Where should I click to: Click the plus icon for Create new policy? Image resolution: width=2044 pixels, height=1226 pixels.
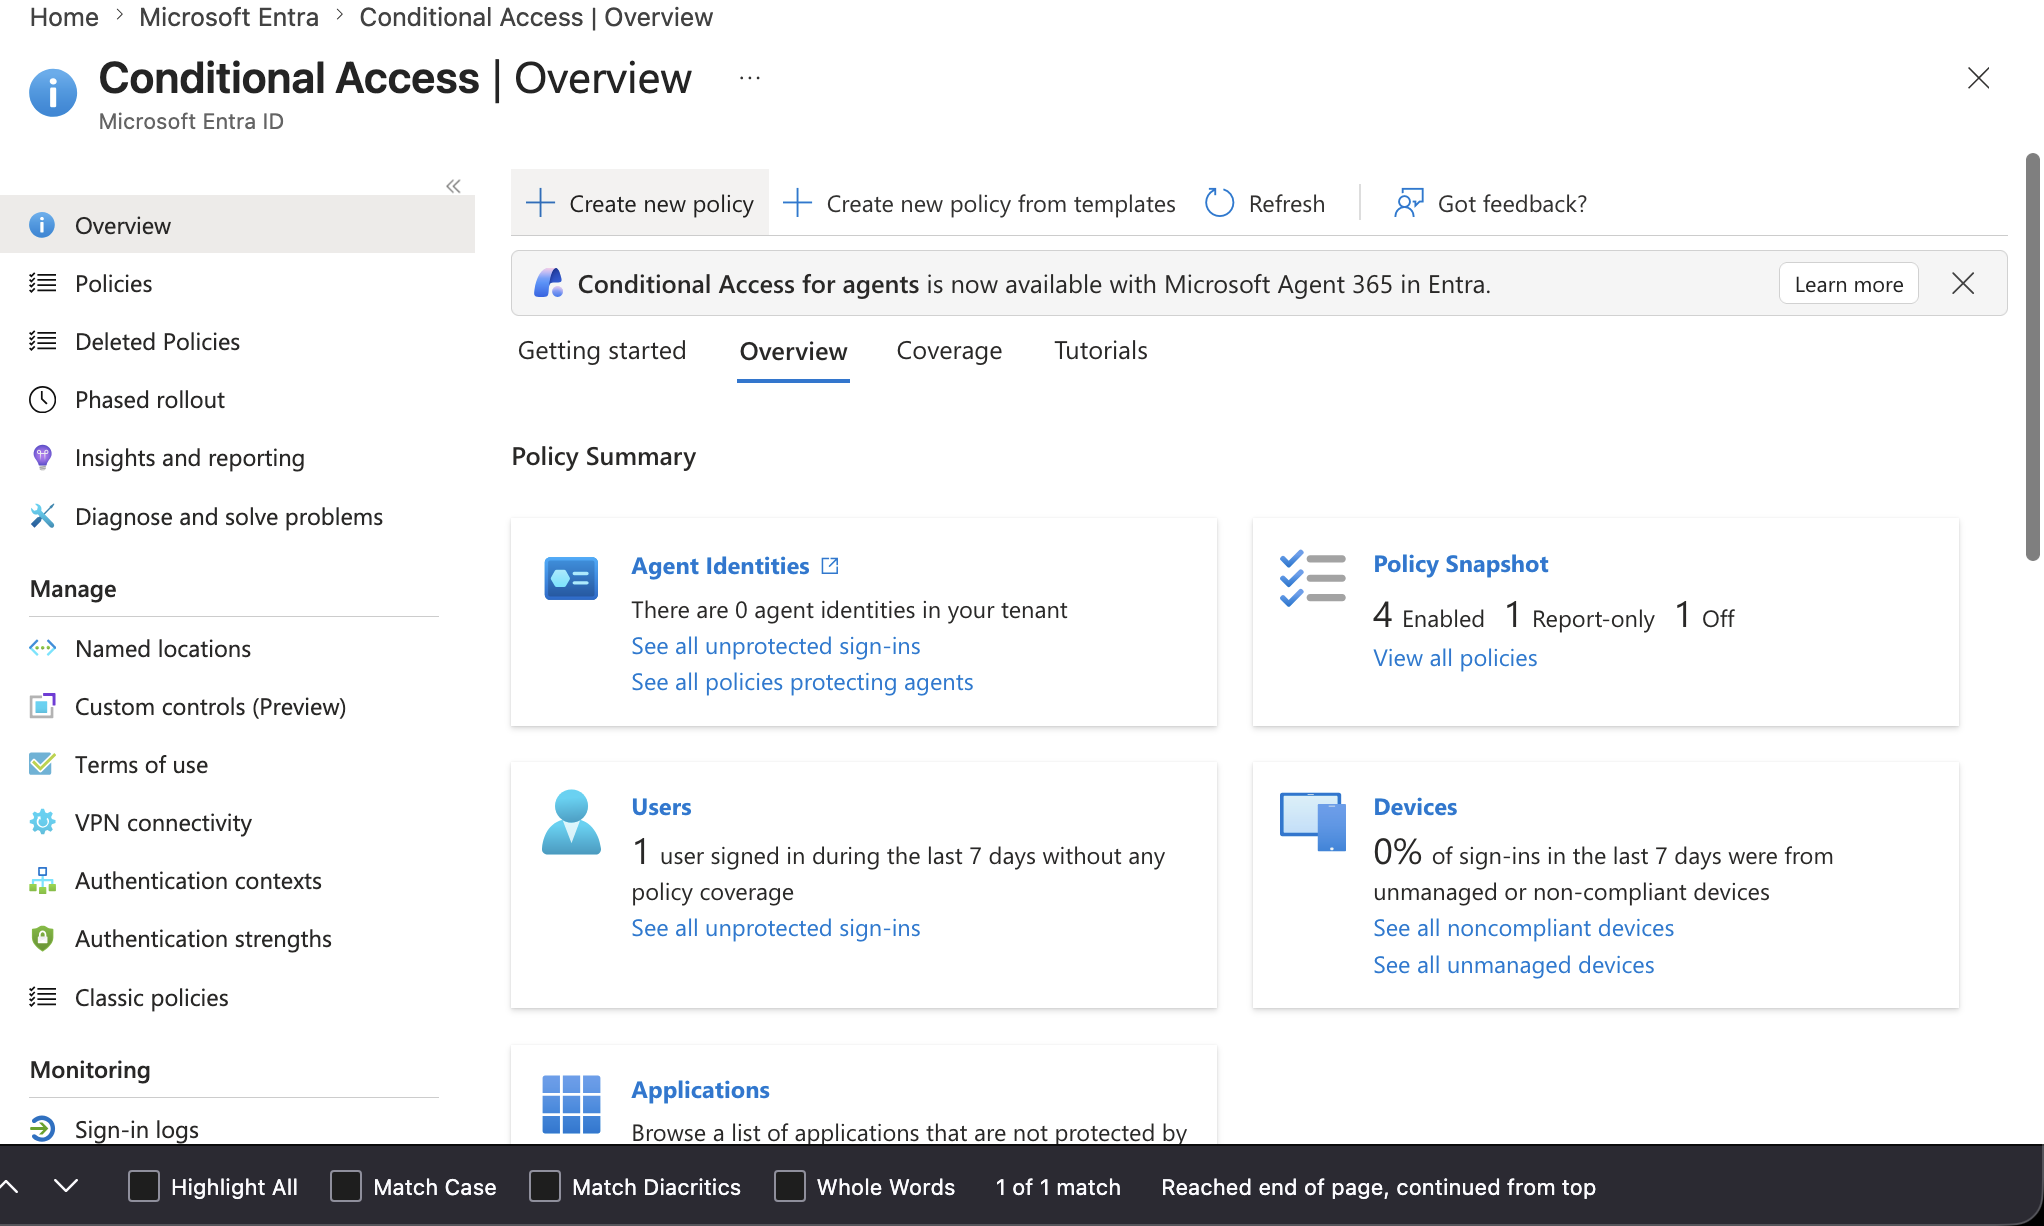[x=540, y=203]
